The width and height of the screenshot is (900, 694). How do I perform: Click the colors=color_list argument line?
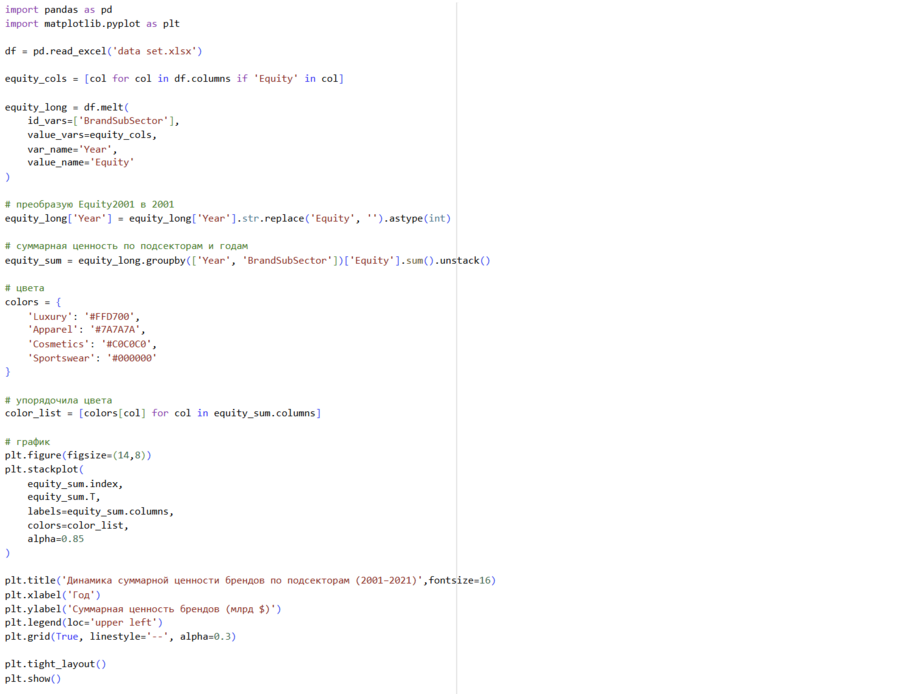click(78, 525)
